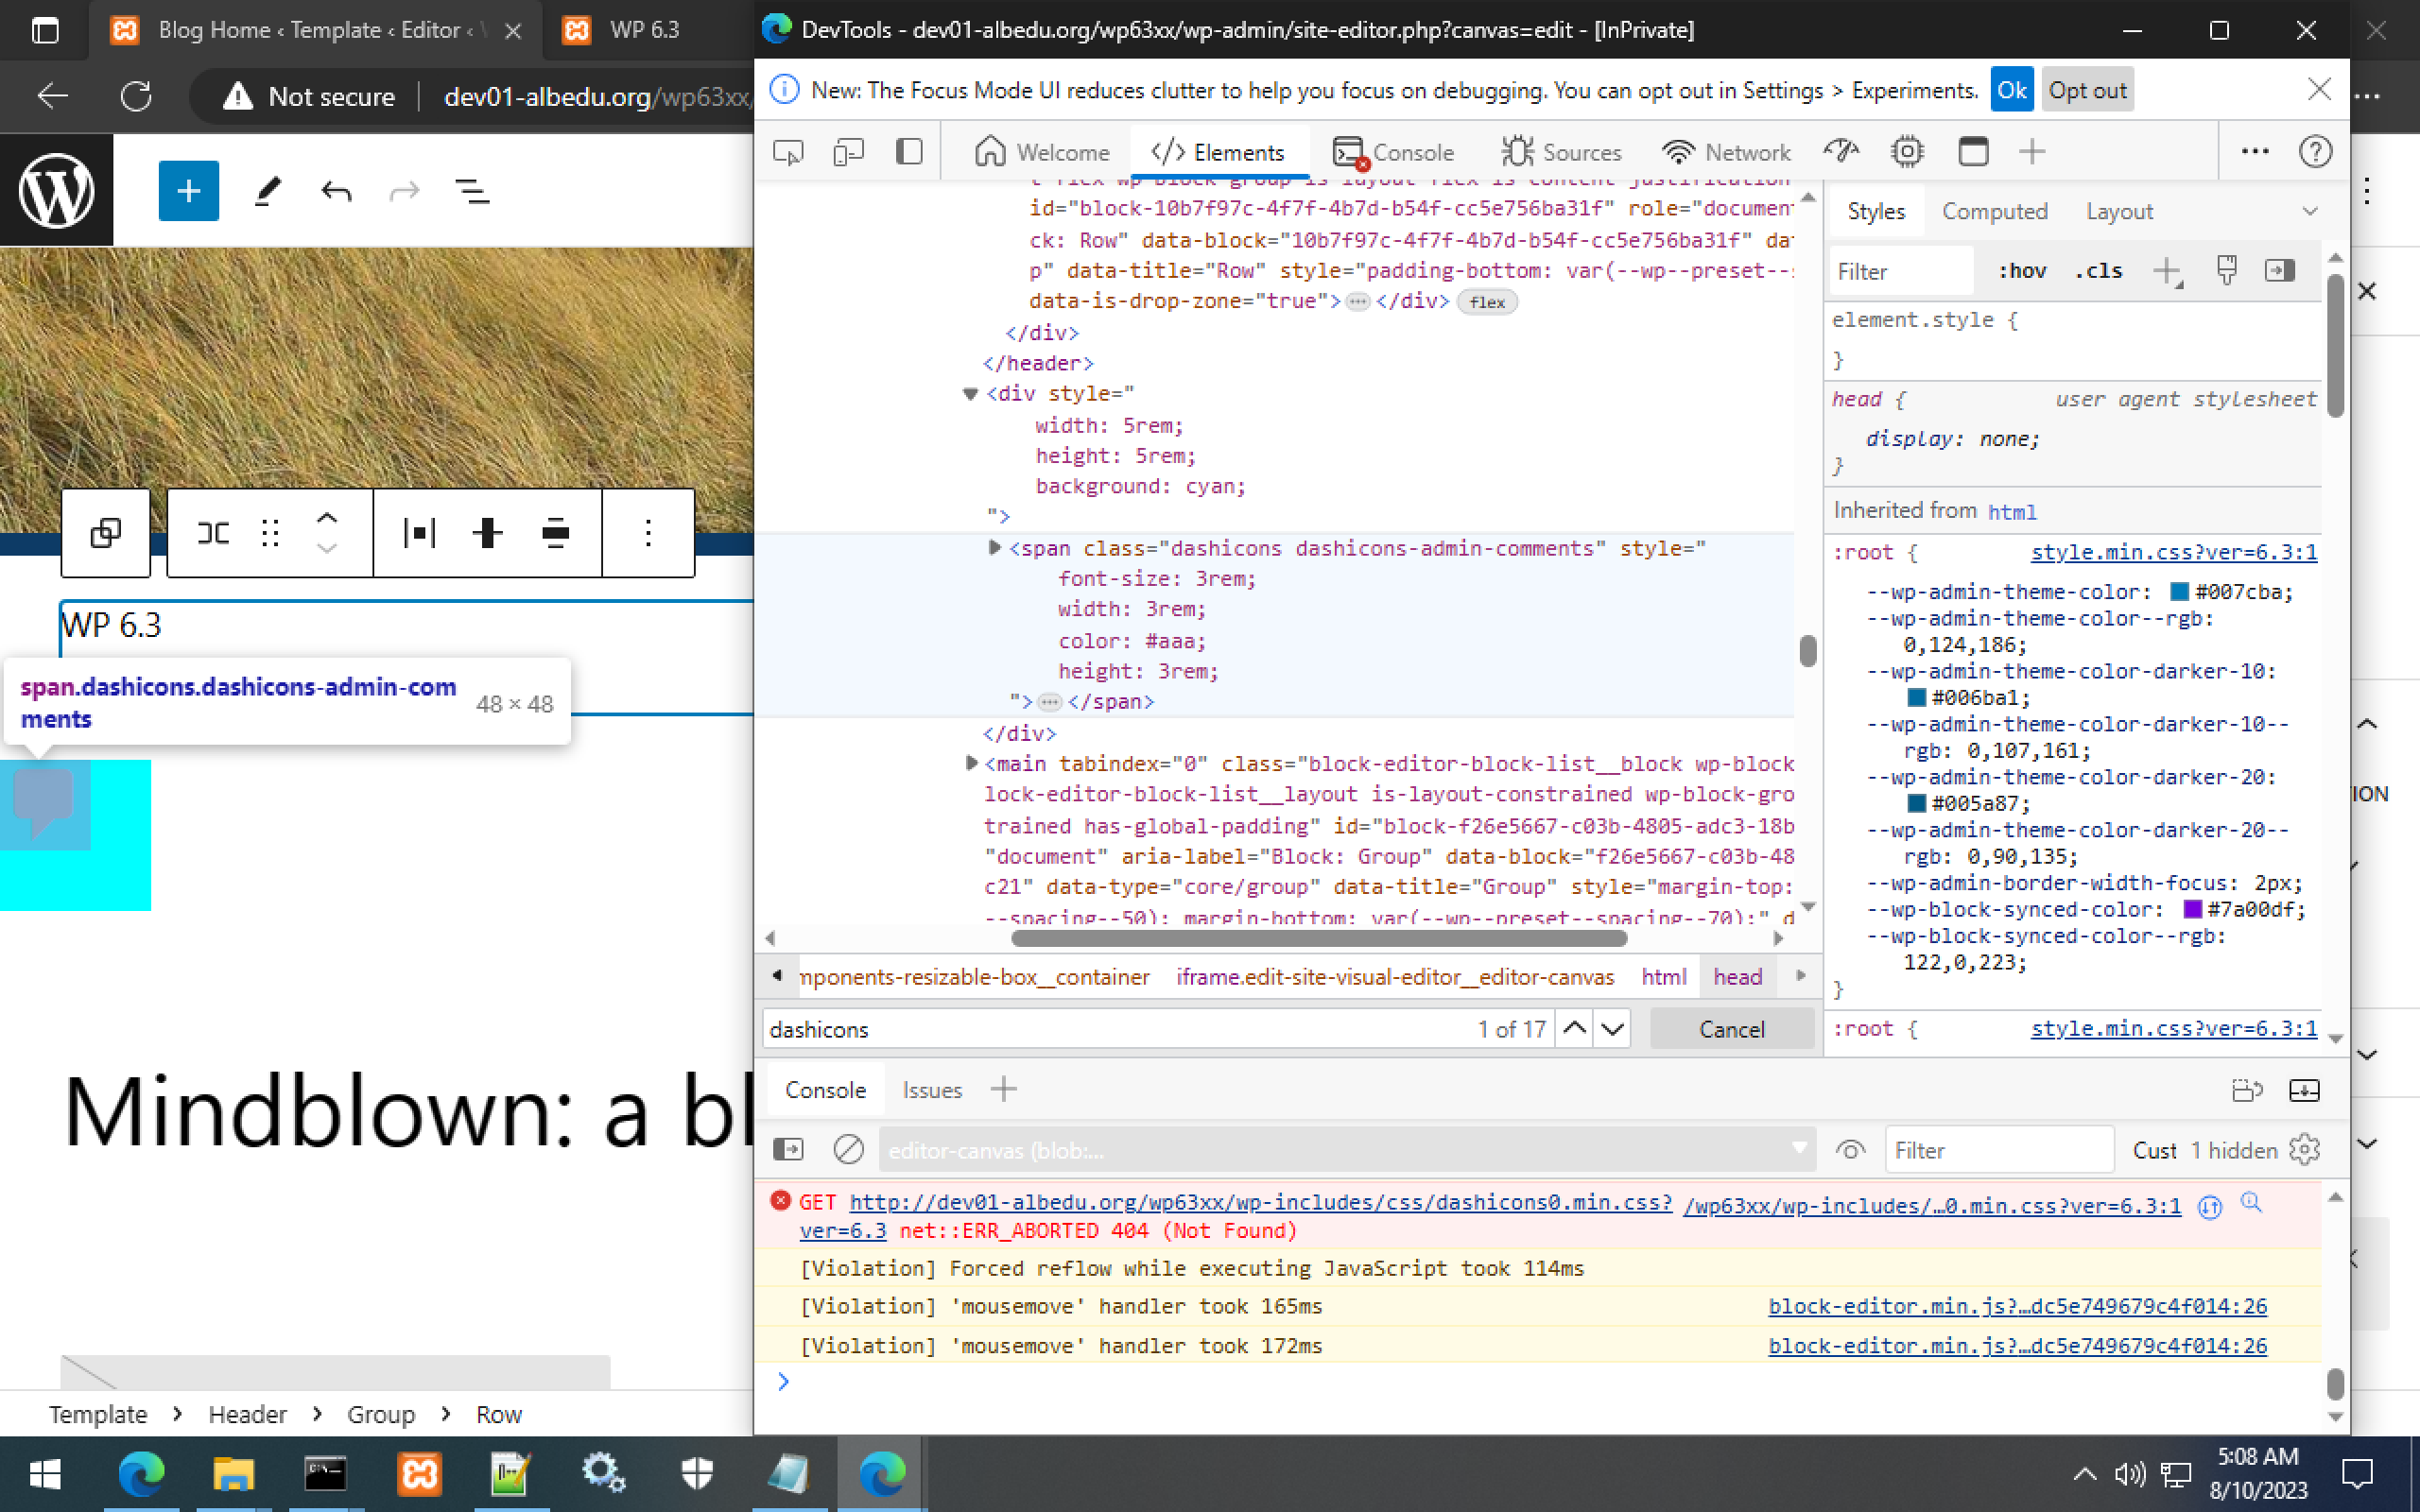Expand the span dashicons-admin-comments node
Image resolution: width=2420 pixels, height=1512 pixels.
click(993, 548)
